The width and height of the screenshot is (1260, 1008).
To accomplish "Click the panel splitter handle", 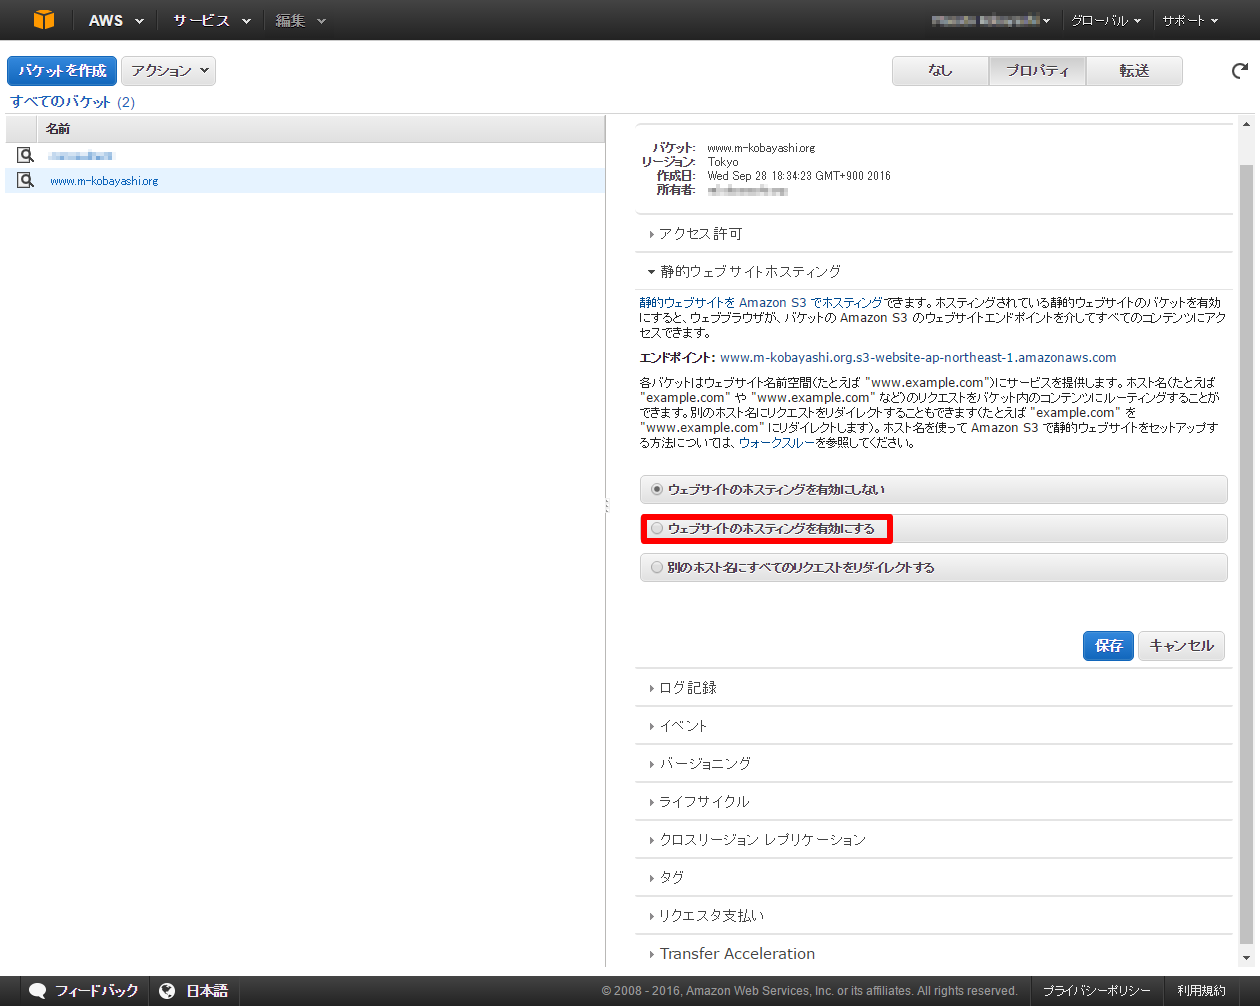I will coord(607,507).
